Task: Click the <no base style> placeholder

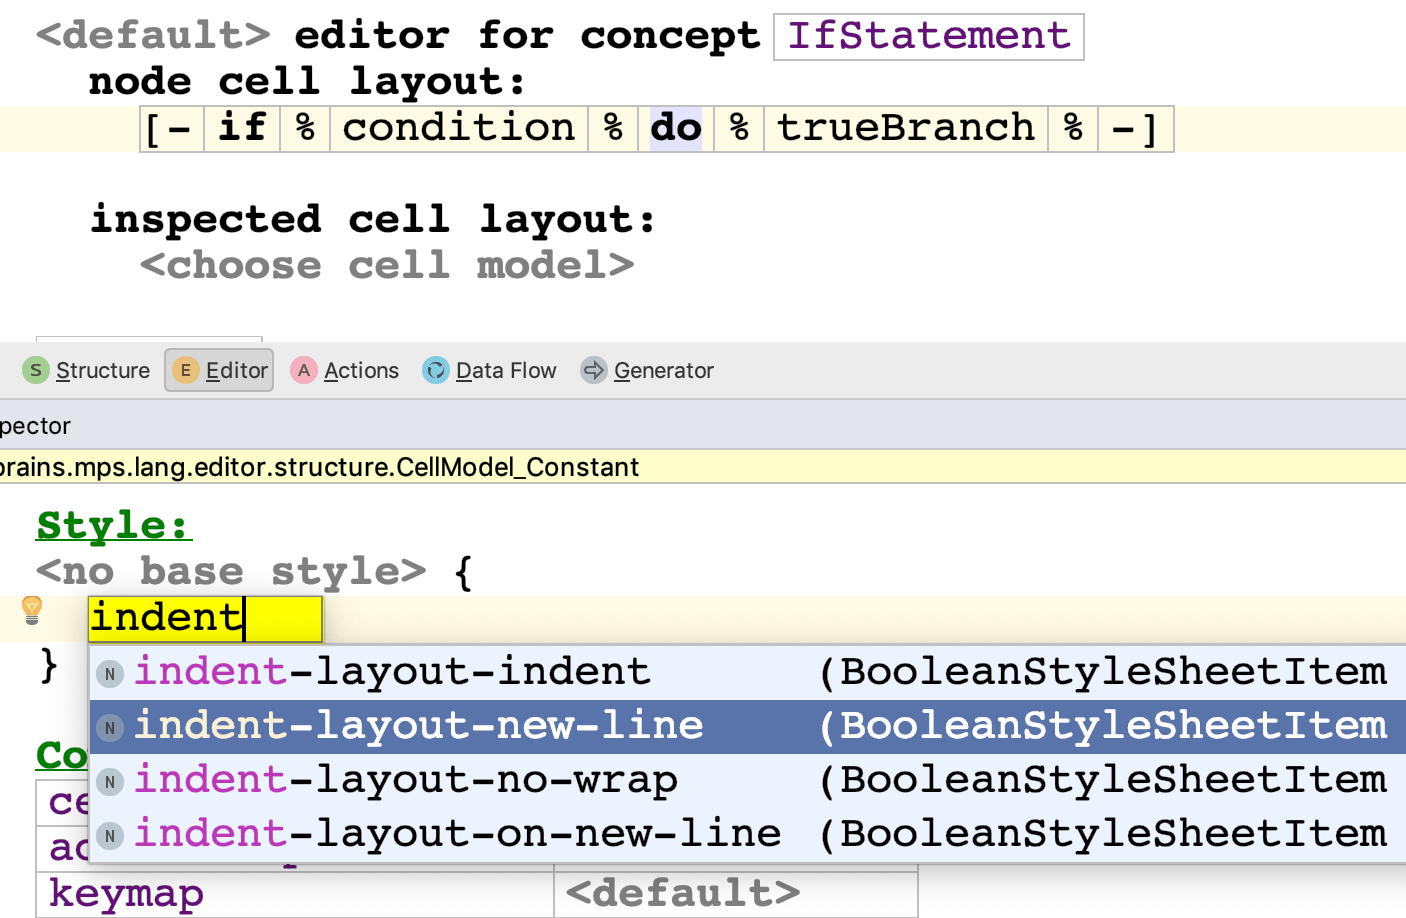Action: [231, 572]
